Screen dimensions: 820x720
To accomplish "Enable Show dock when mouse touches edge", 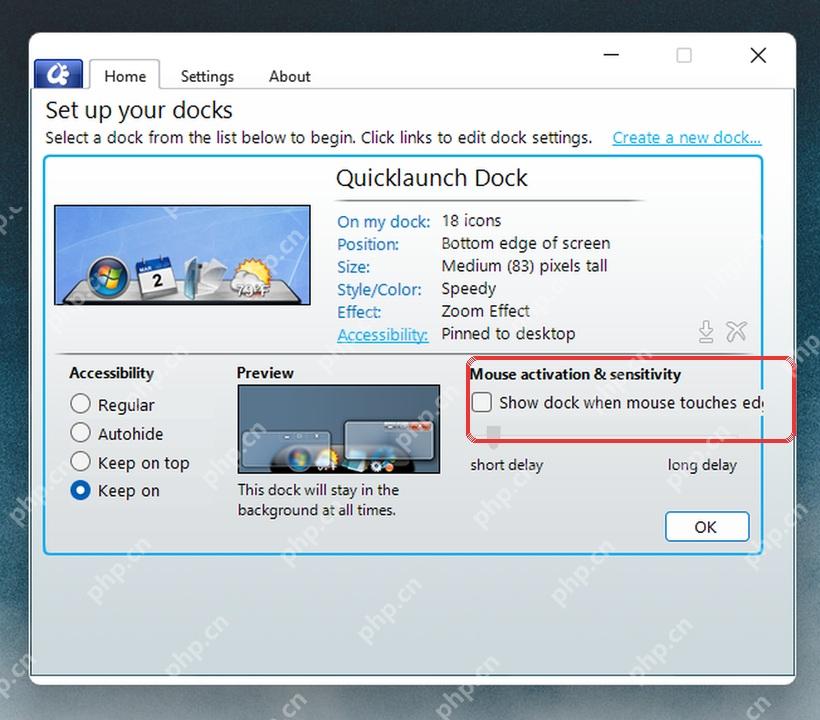I will tap(482, 403).
